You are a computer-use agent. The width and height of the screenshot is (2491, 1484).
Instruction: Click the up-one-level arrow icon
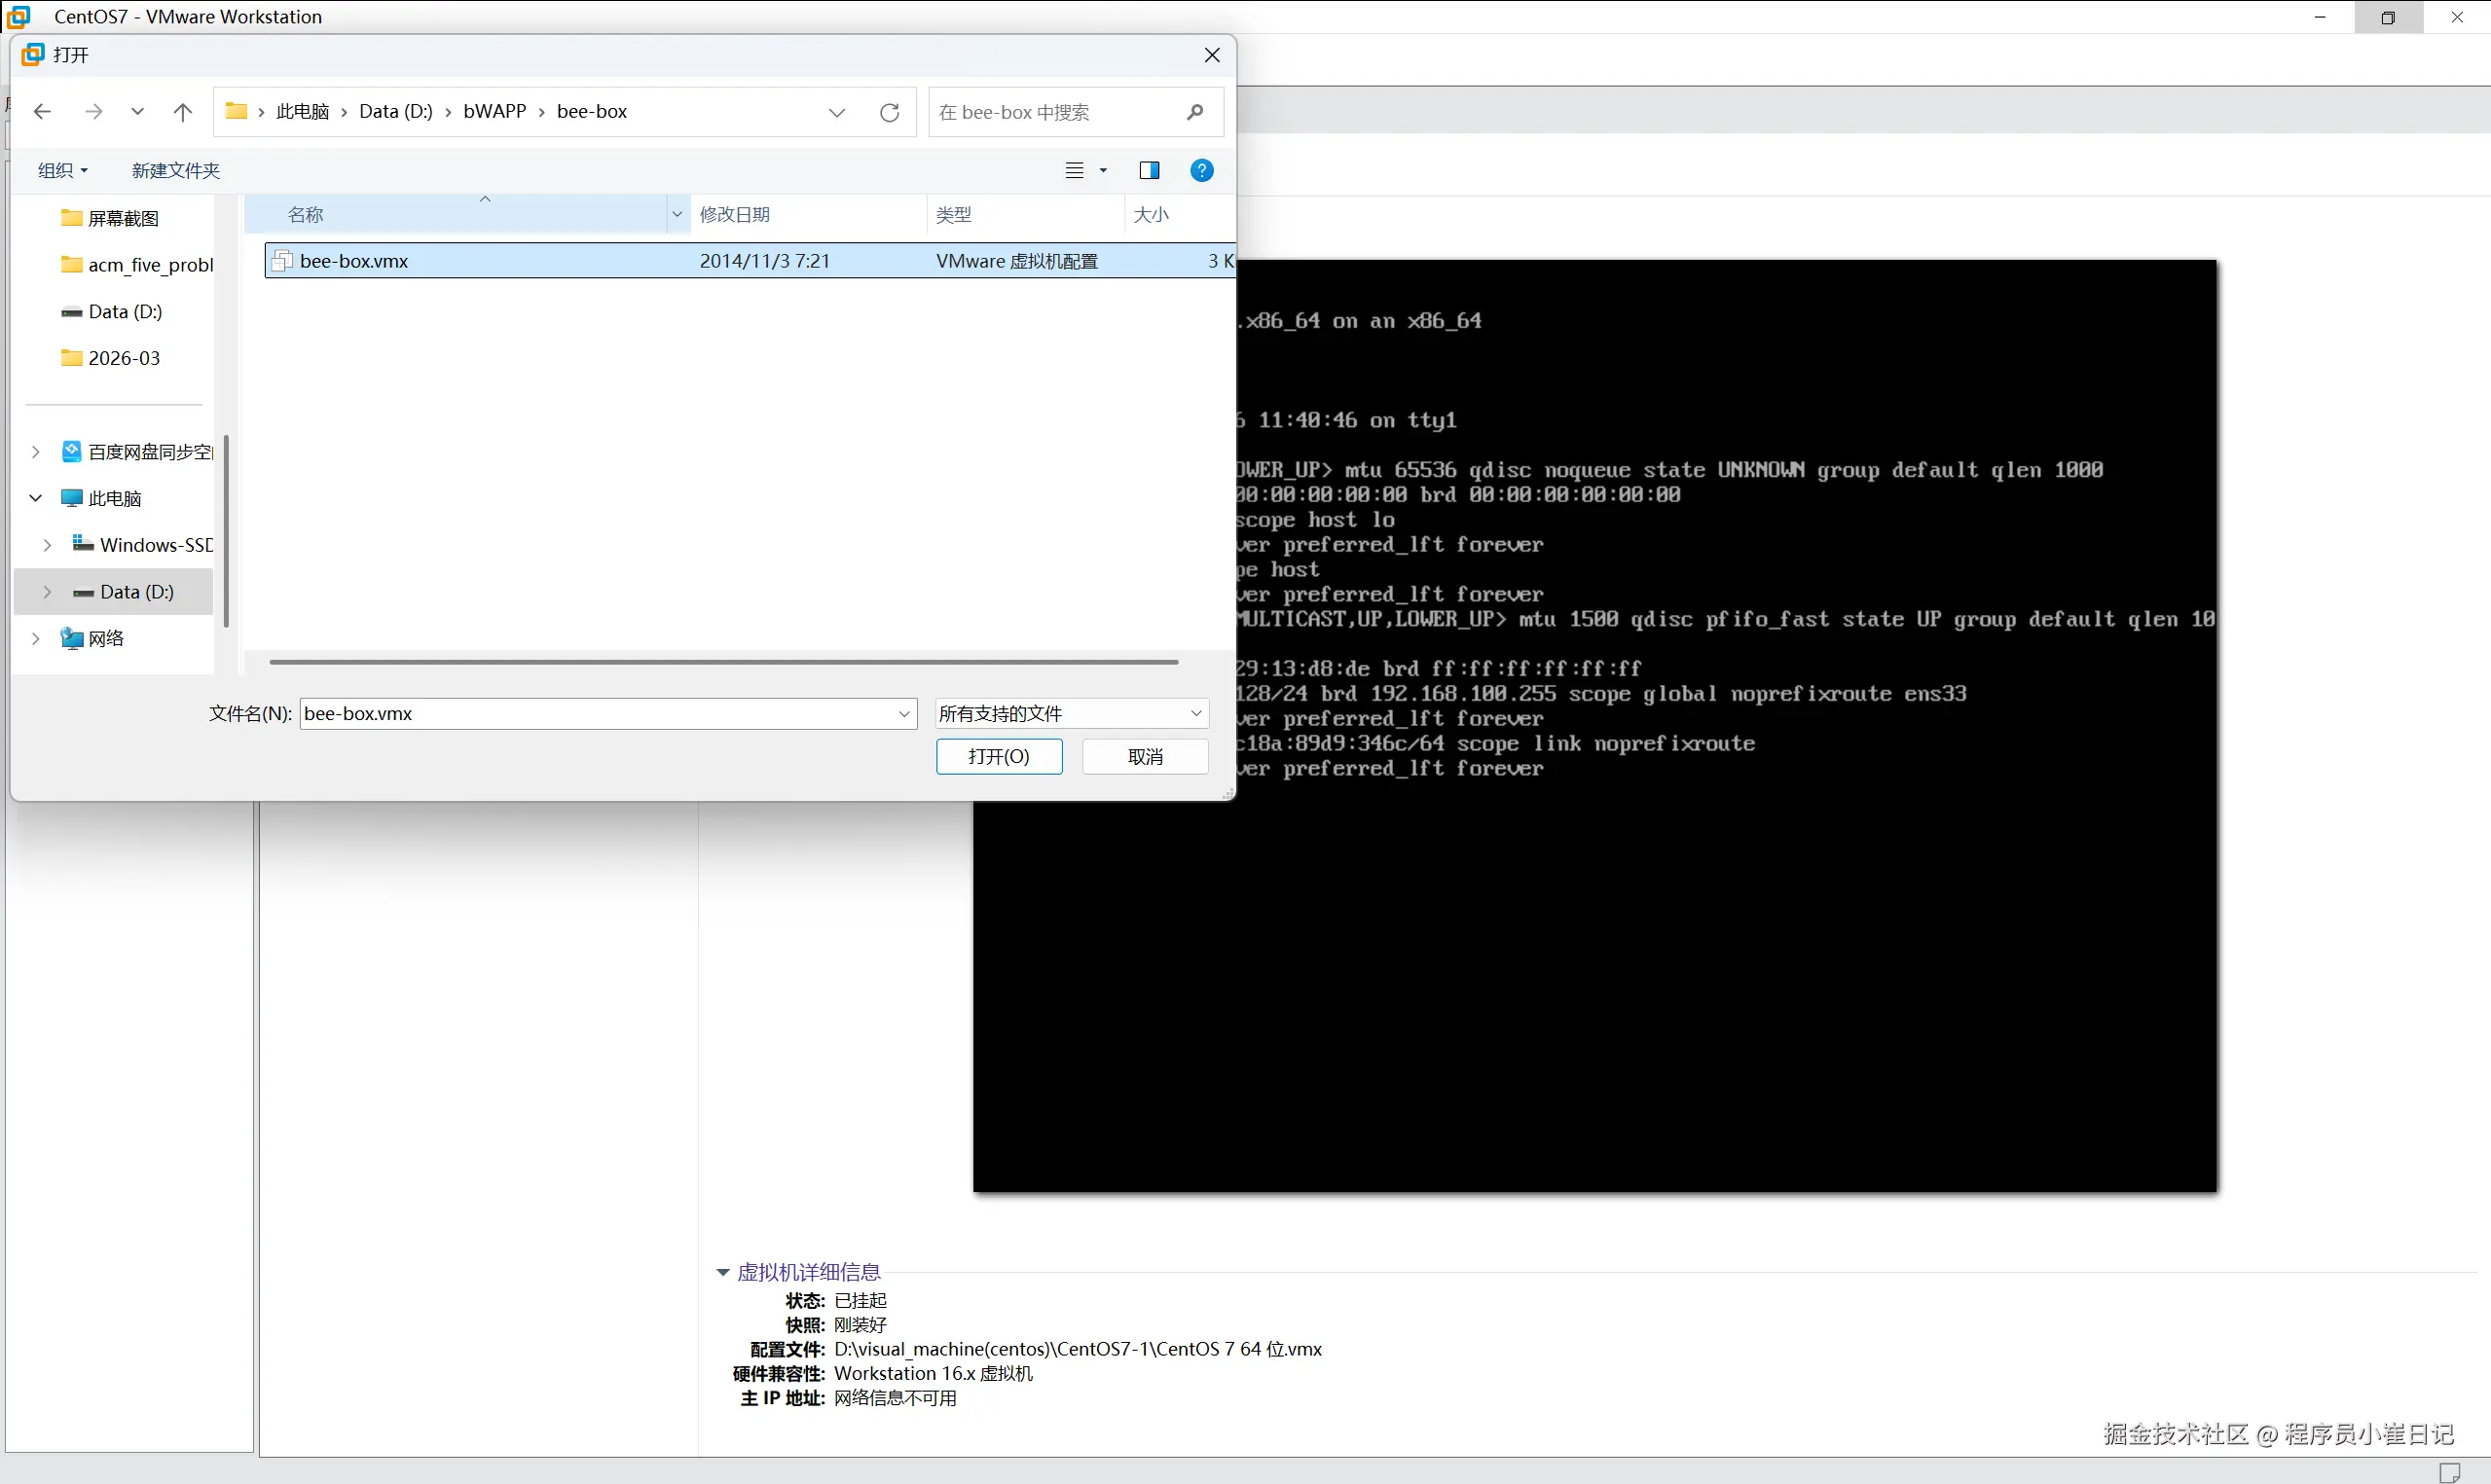[182, 112]
